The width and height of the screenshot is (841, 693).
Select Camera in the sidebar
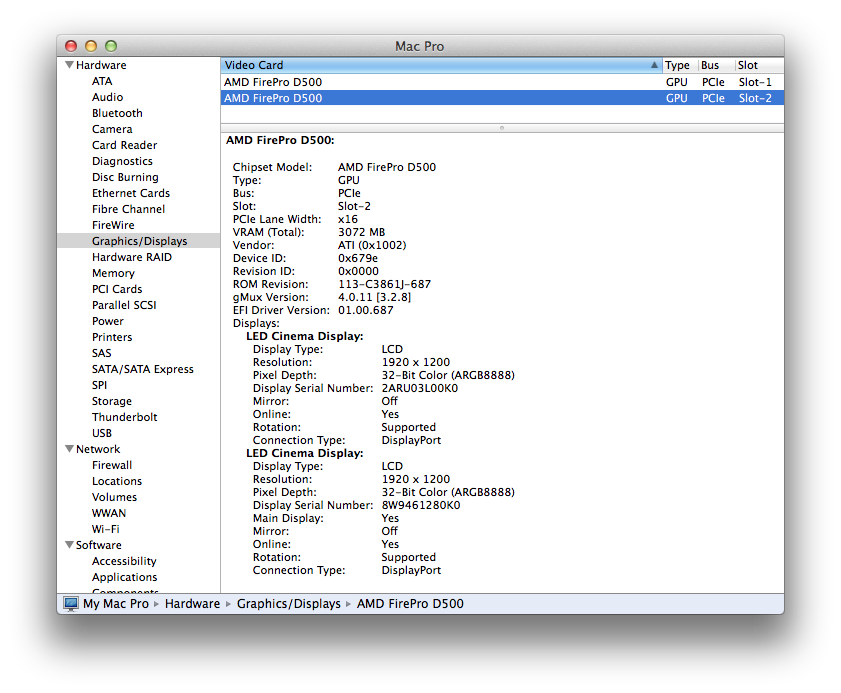[112, 129]
